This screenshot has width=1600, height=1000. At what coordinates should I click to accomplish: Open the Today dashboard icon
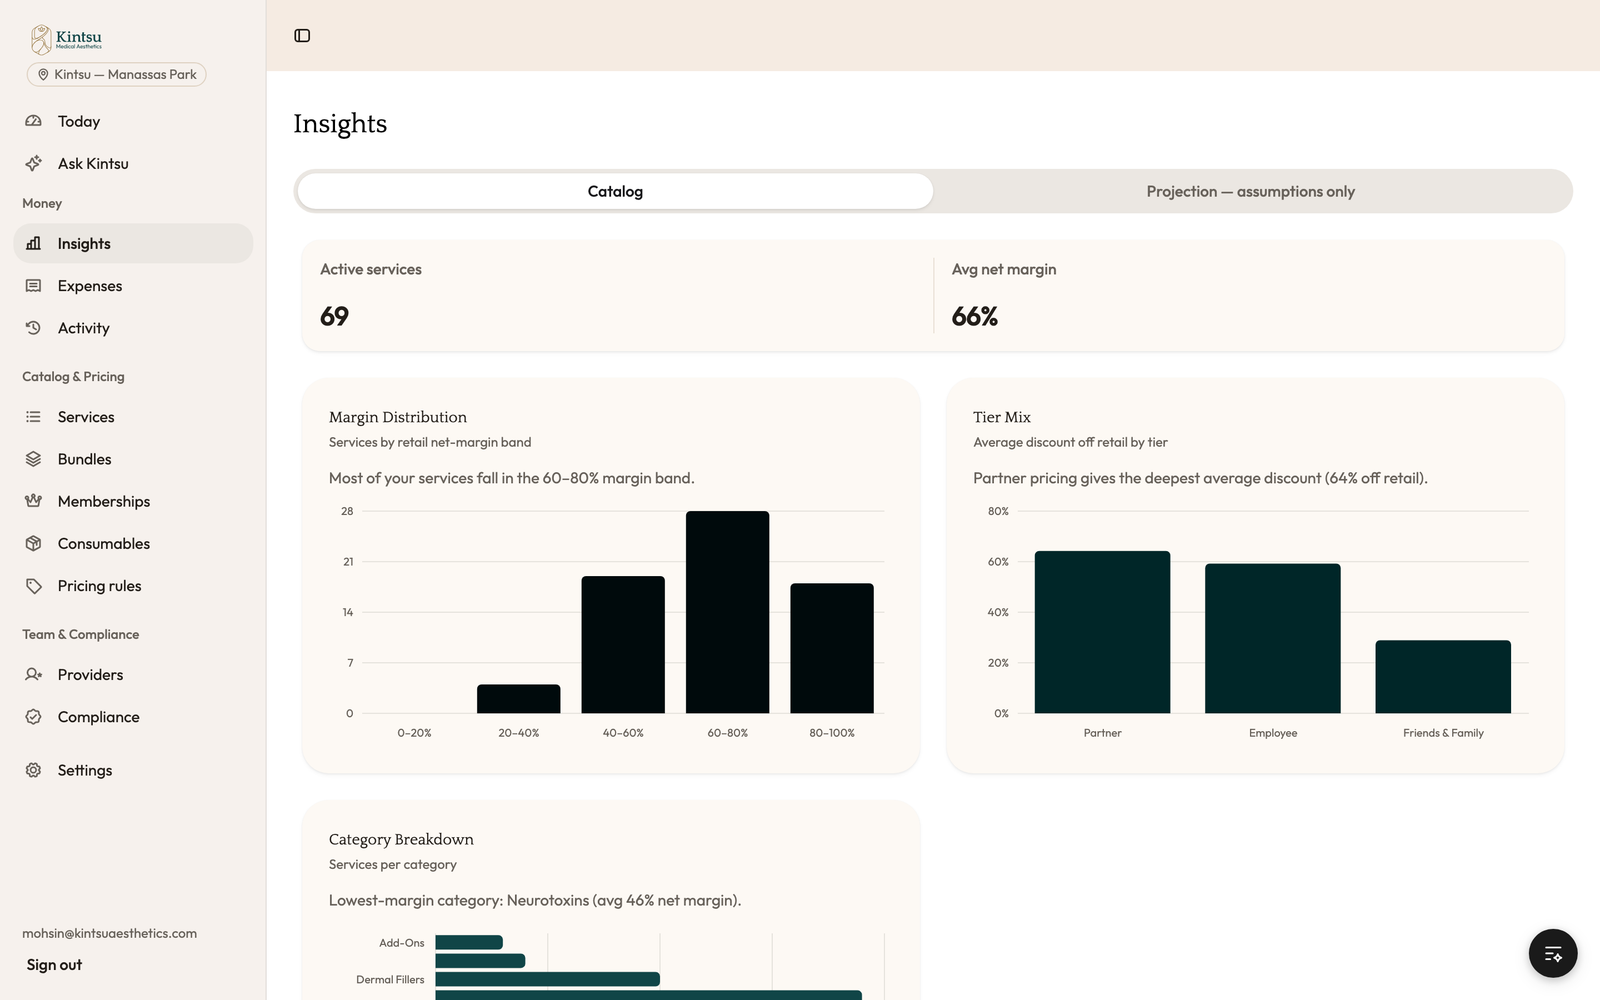point(33,121)
